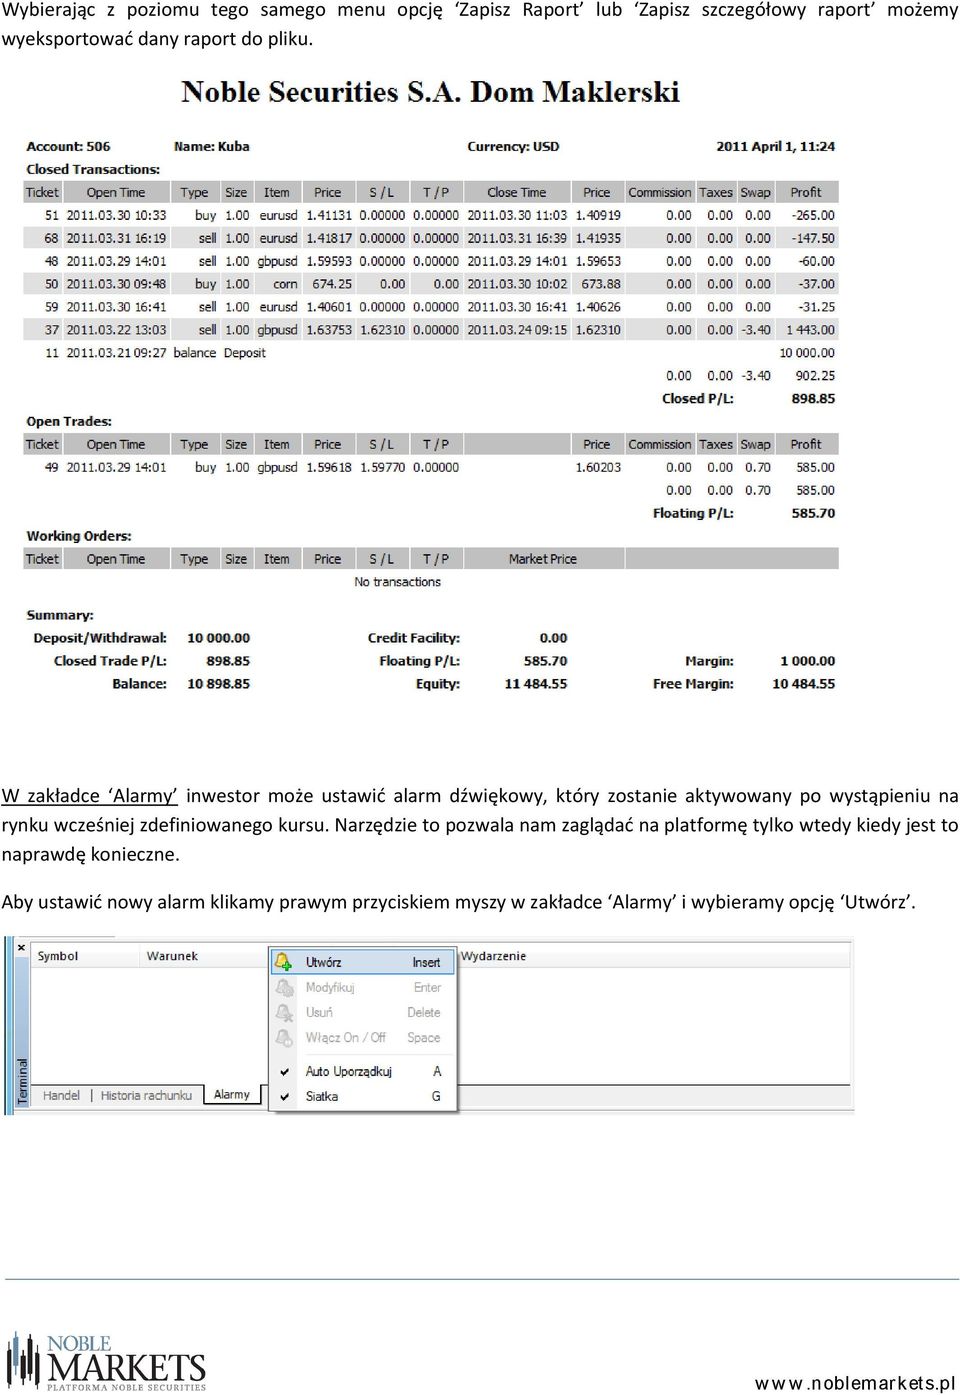Click the profit value -265.00
The width and height of the screenshot is (960, 1395).
[x=813, y=215]
